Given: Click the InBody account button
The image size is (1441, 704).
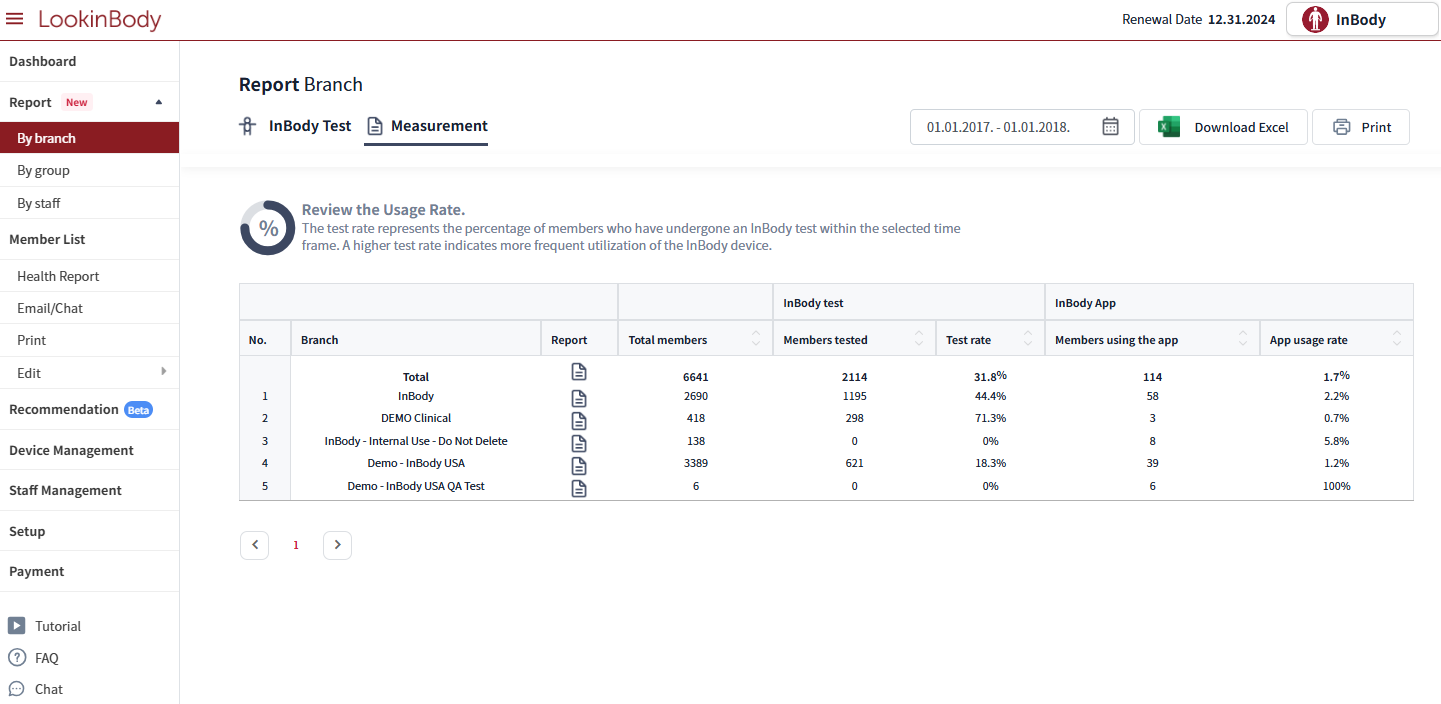Looking at the screenshot, I should 1362,19.
